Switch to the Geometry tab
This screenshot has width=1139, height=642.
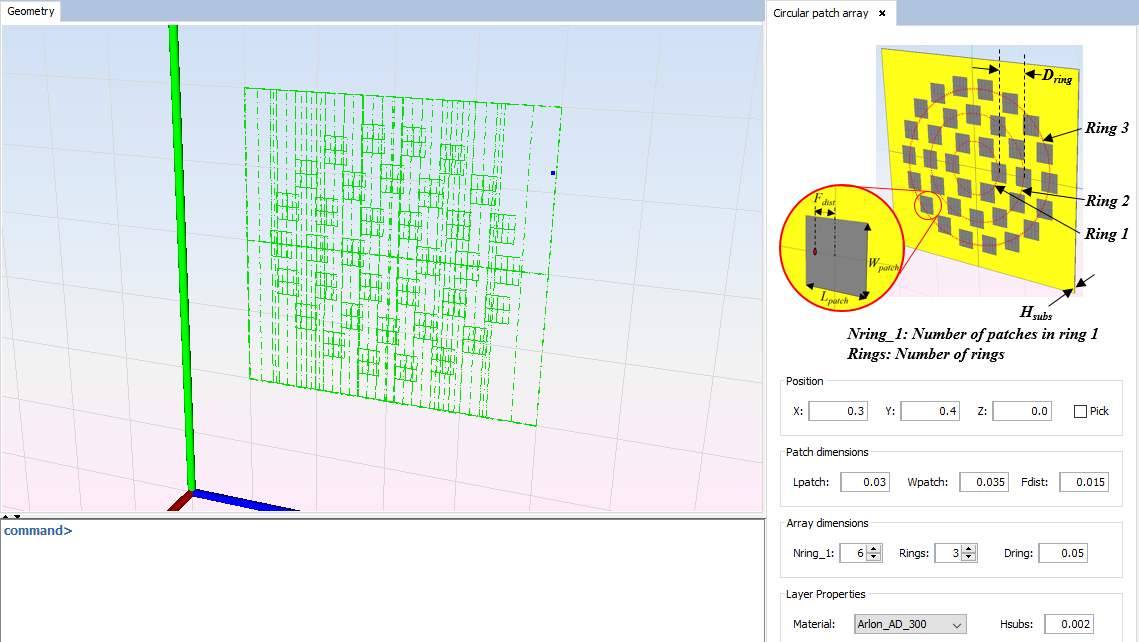[x=32, y=12]
